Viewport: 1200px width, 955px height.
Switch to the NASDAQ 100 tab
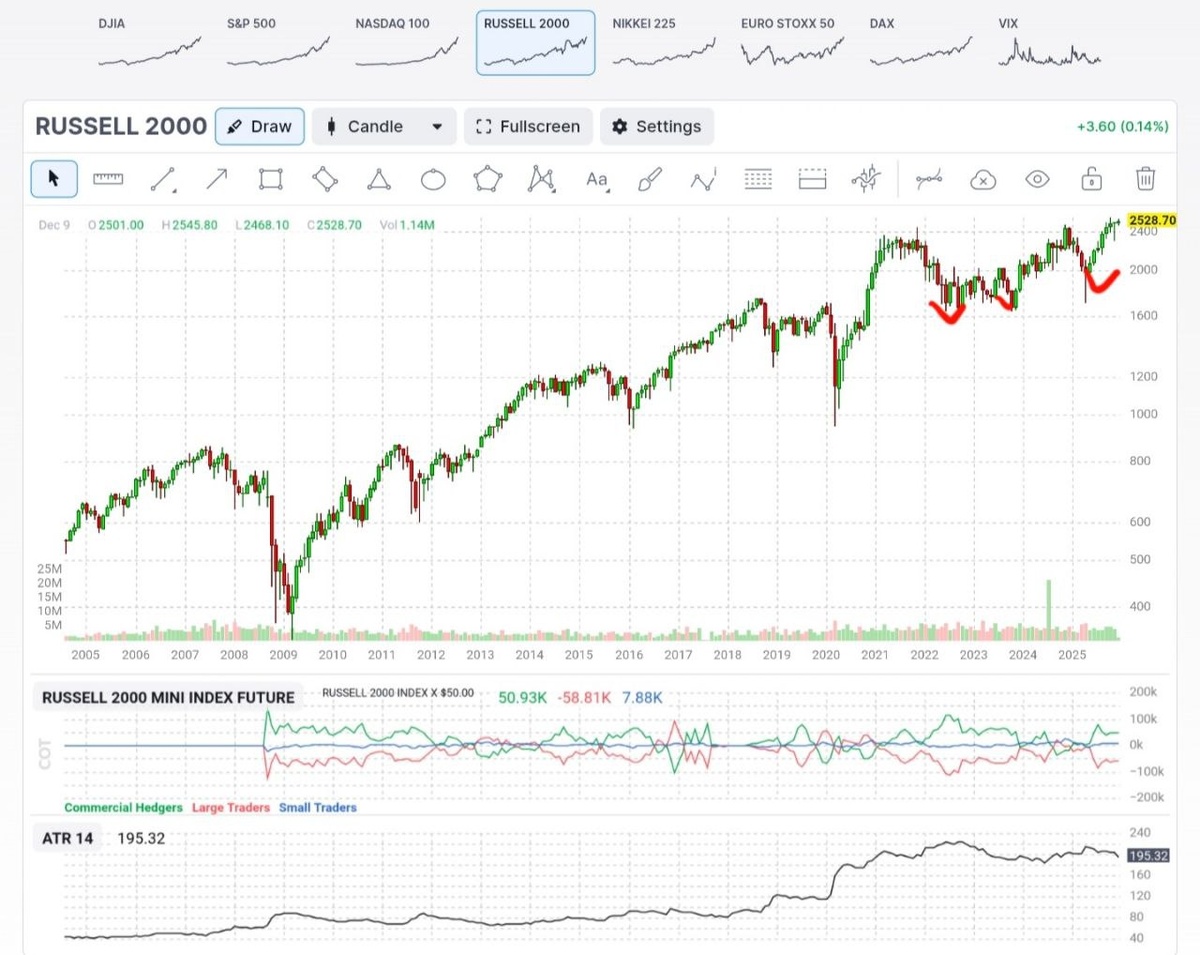[x=406, y=42]
